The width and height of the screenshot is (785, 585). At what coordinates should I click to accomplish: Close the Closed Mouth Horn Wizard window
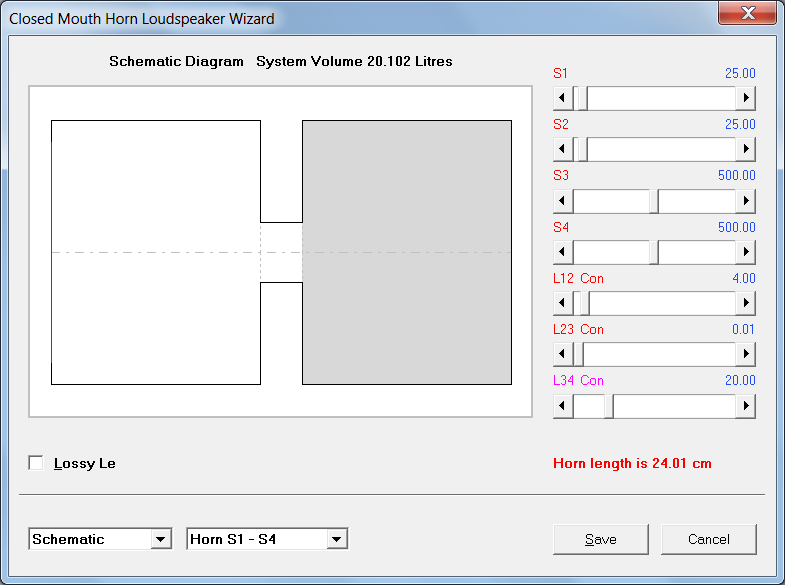click(748, 13)
